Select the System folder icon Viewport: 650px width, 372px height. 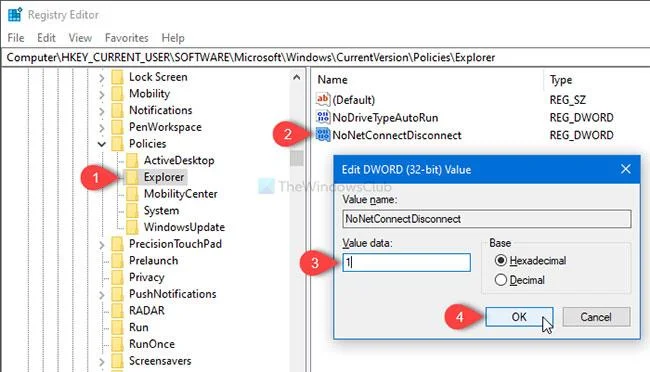pos(132,211)
